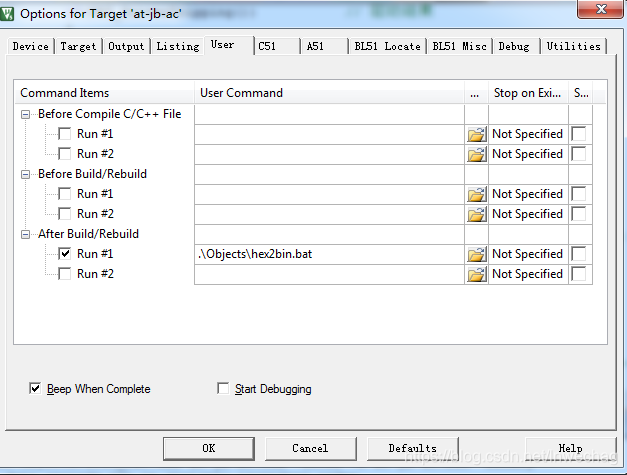Screen dimensions: 627x475
Task: Click command field for Before Compile Run #1
Action: pyautogui.click(x=329, y=134)
